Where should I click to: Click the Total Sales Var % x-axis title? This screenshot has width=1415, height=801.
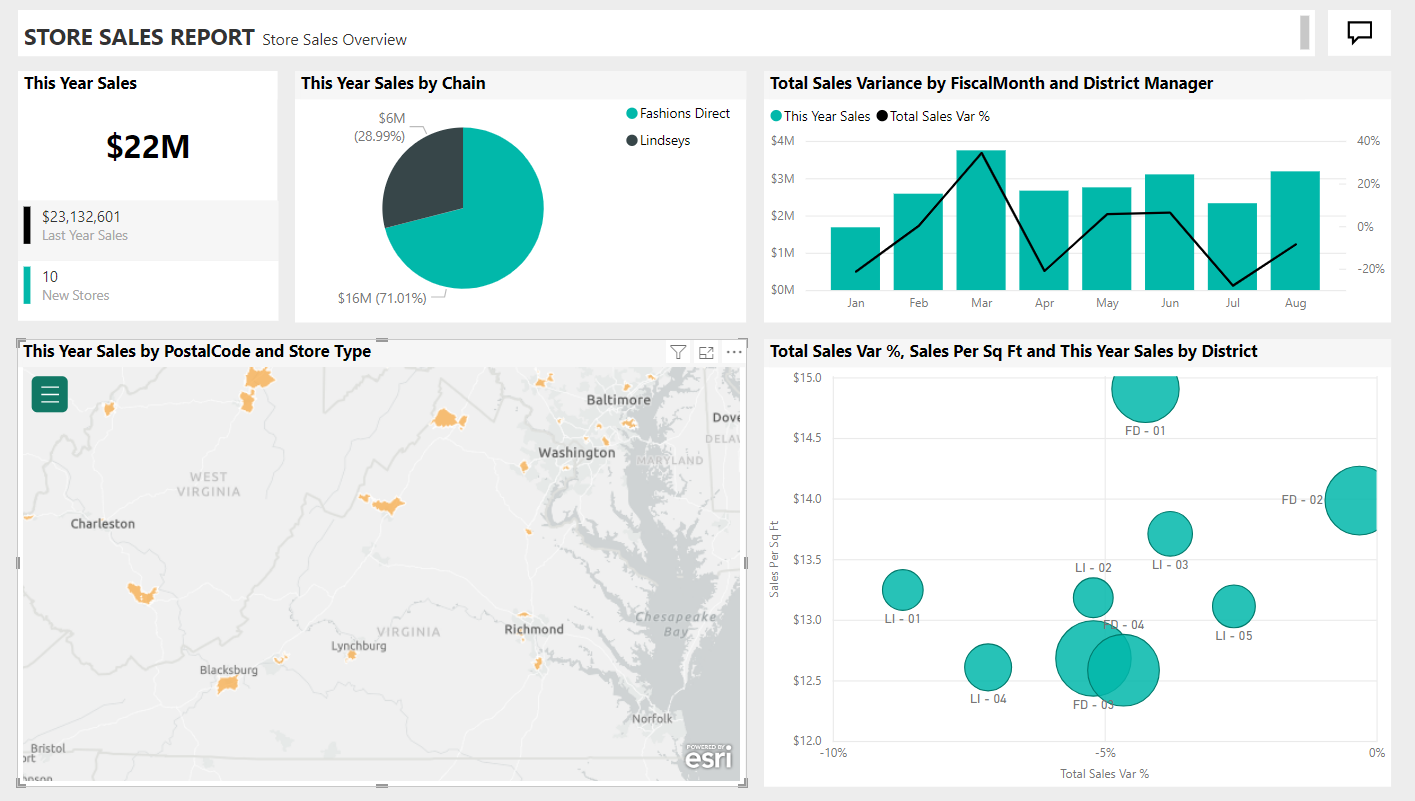pos(1104,774)
